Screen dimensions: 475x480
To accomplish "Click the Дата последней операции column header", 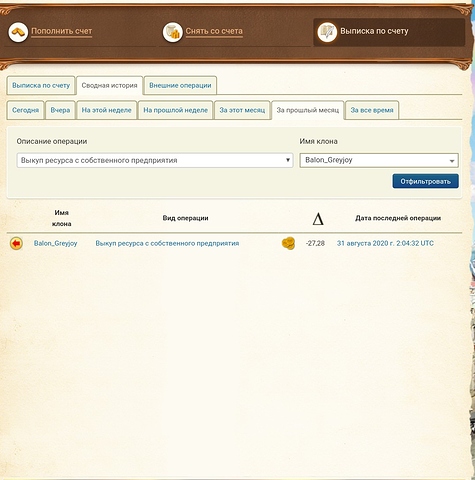I will click(398, 218).
